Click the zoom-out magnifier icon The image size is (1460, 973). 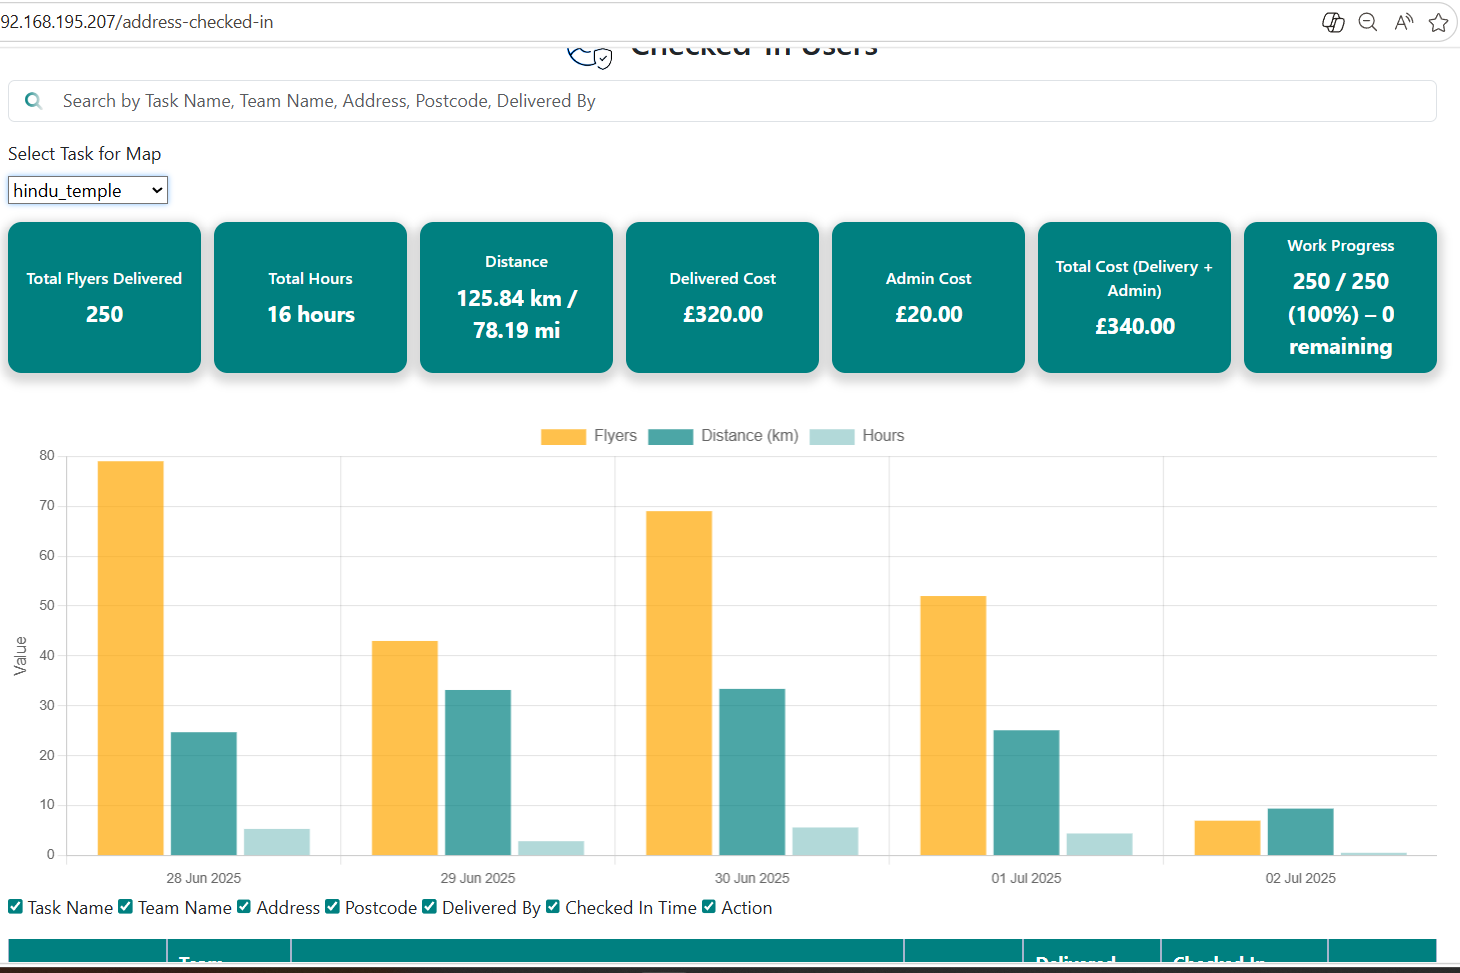(1368, 22)
